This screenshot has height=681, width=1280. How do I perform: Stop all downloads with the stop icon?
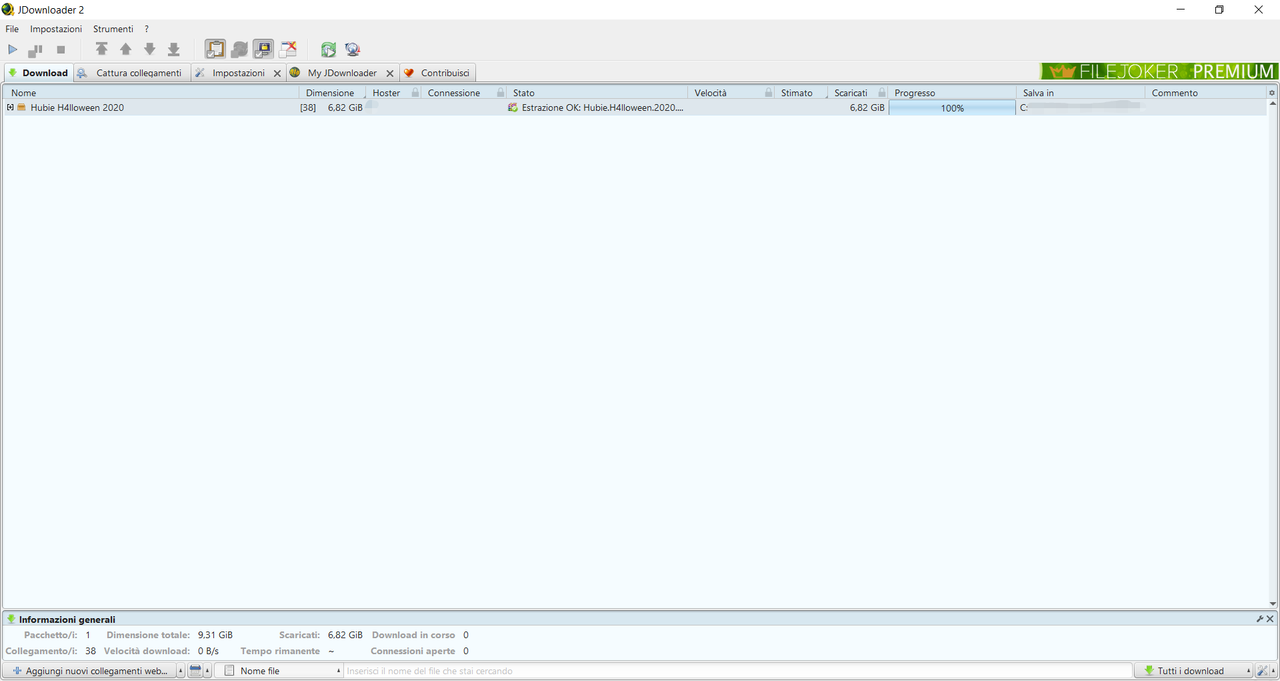click(60, 49)
